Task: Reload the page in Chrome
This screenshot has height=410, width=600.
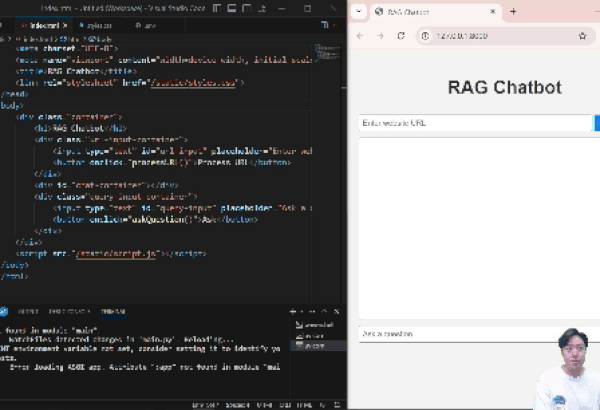Action: 401,36
